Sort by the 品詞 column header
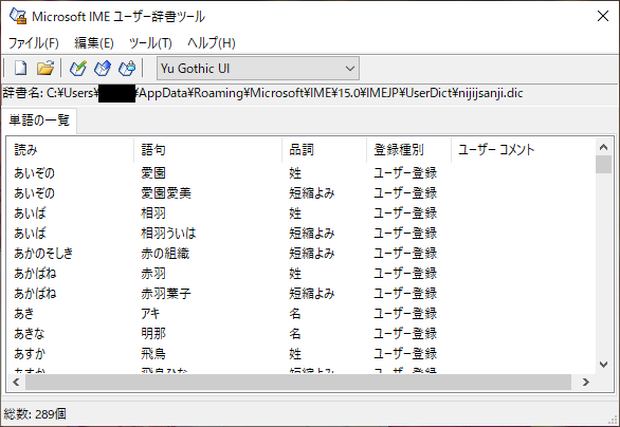 pos(324,150)
